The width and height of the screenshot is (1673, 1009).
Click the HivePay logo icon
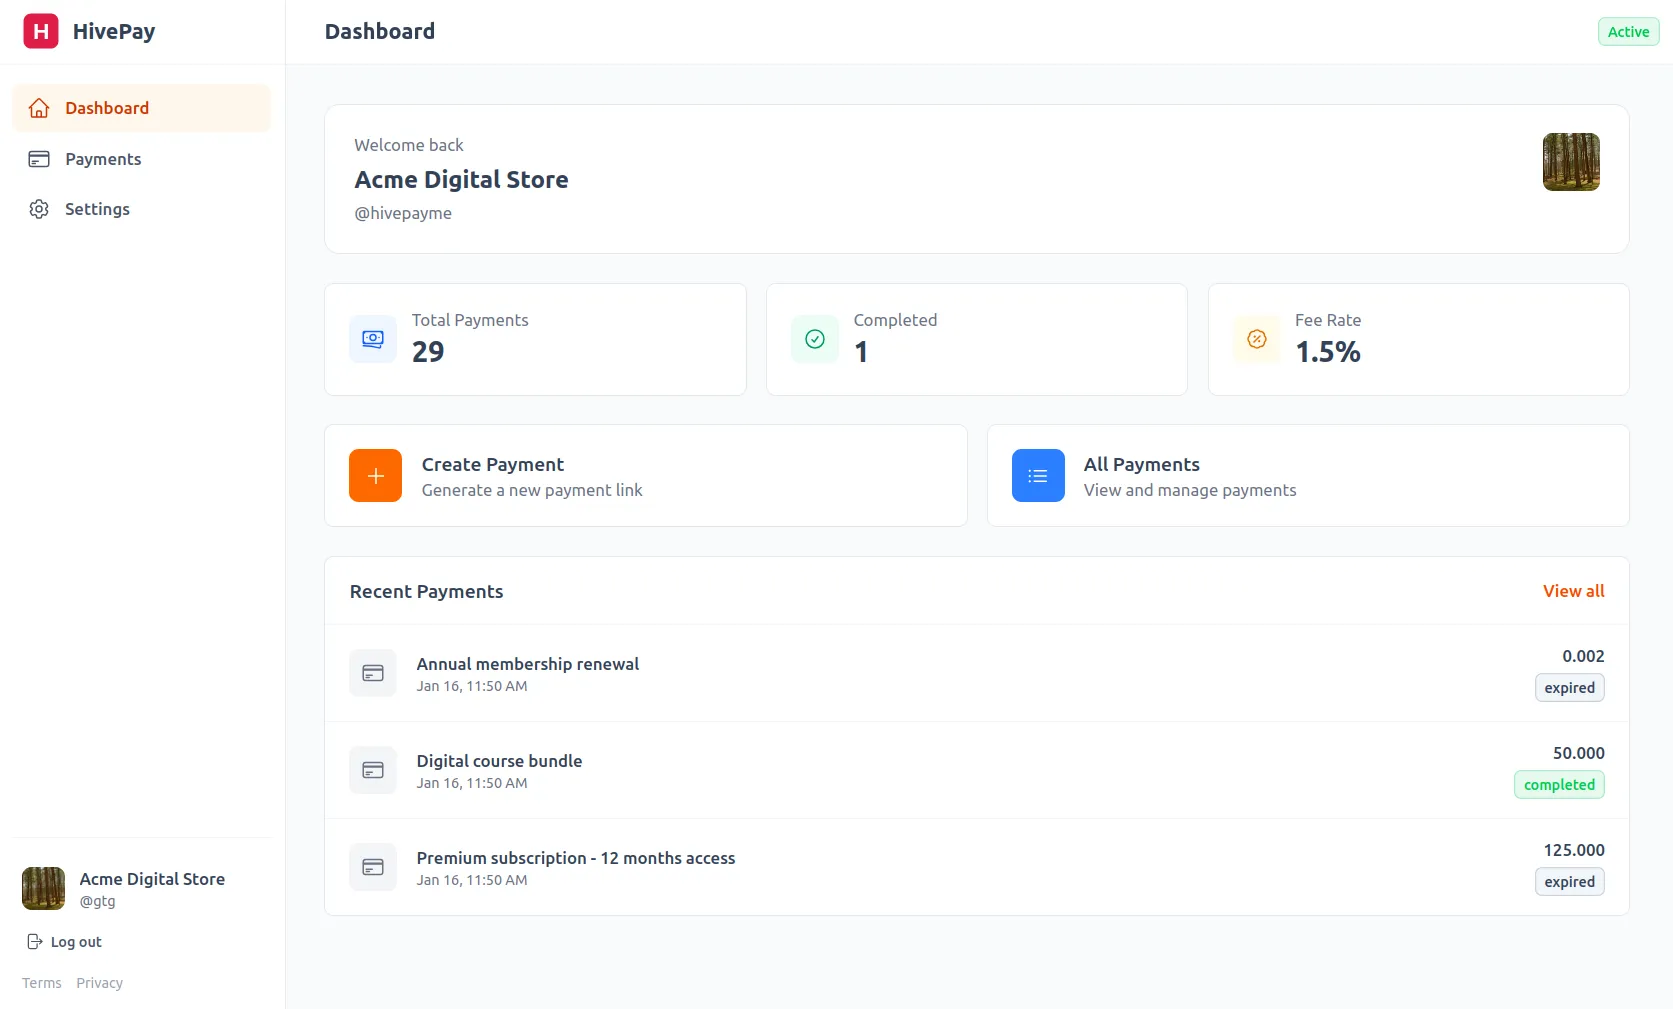coord(39,31)
